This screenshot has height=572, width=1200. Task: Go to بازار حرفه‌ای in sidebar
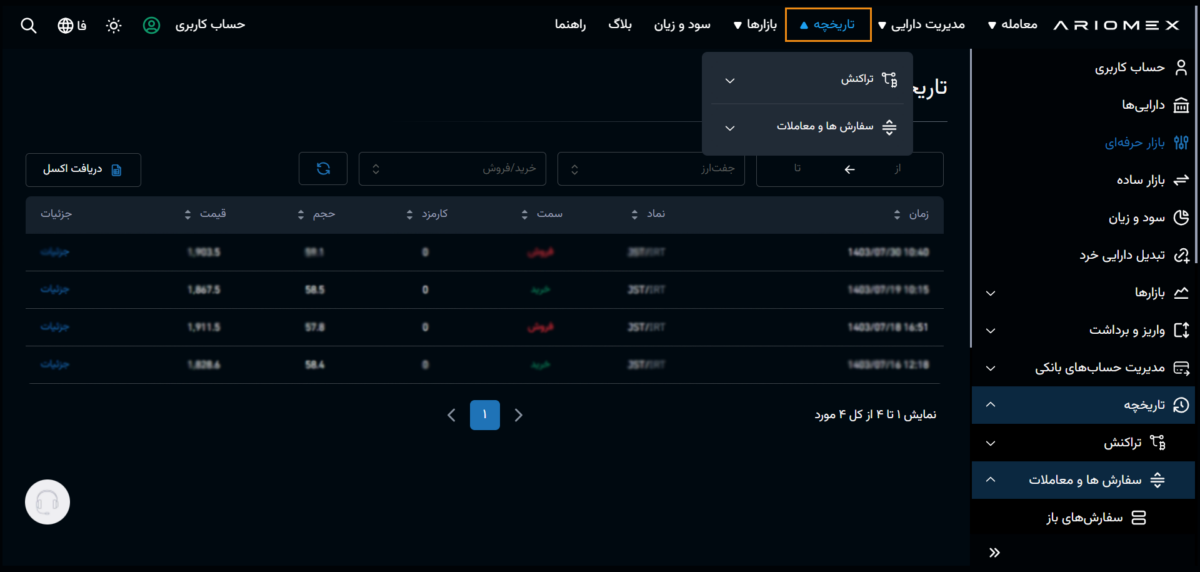tap(1130, 142)
